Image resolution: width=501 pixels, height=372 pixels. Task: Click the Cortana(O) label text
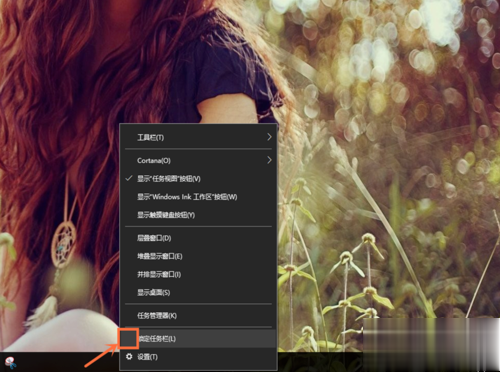click(x=154, y=160)
